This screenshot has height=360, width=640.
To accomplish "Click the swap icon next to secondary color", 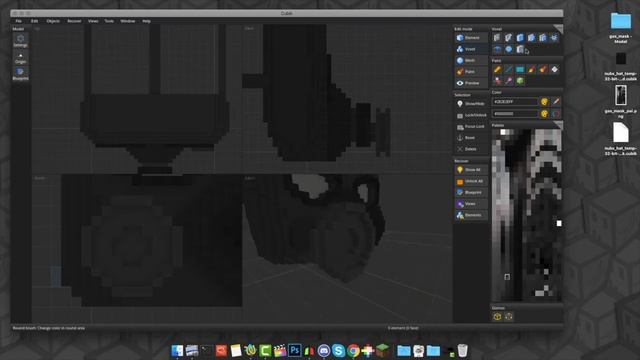I will pos(556,114).
